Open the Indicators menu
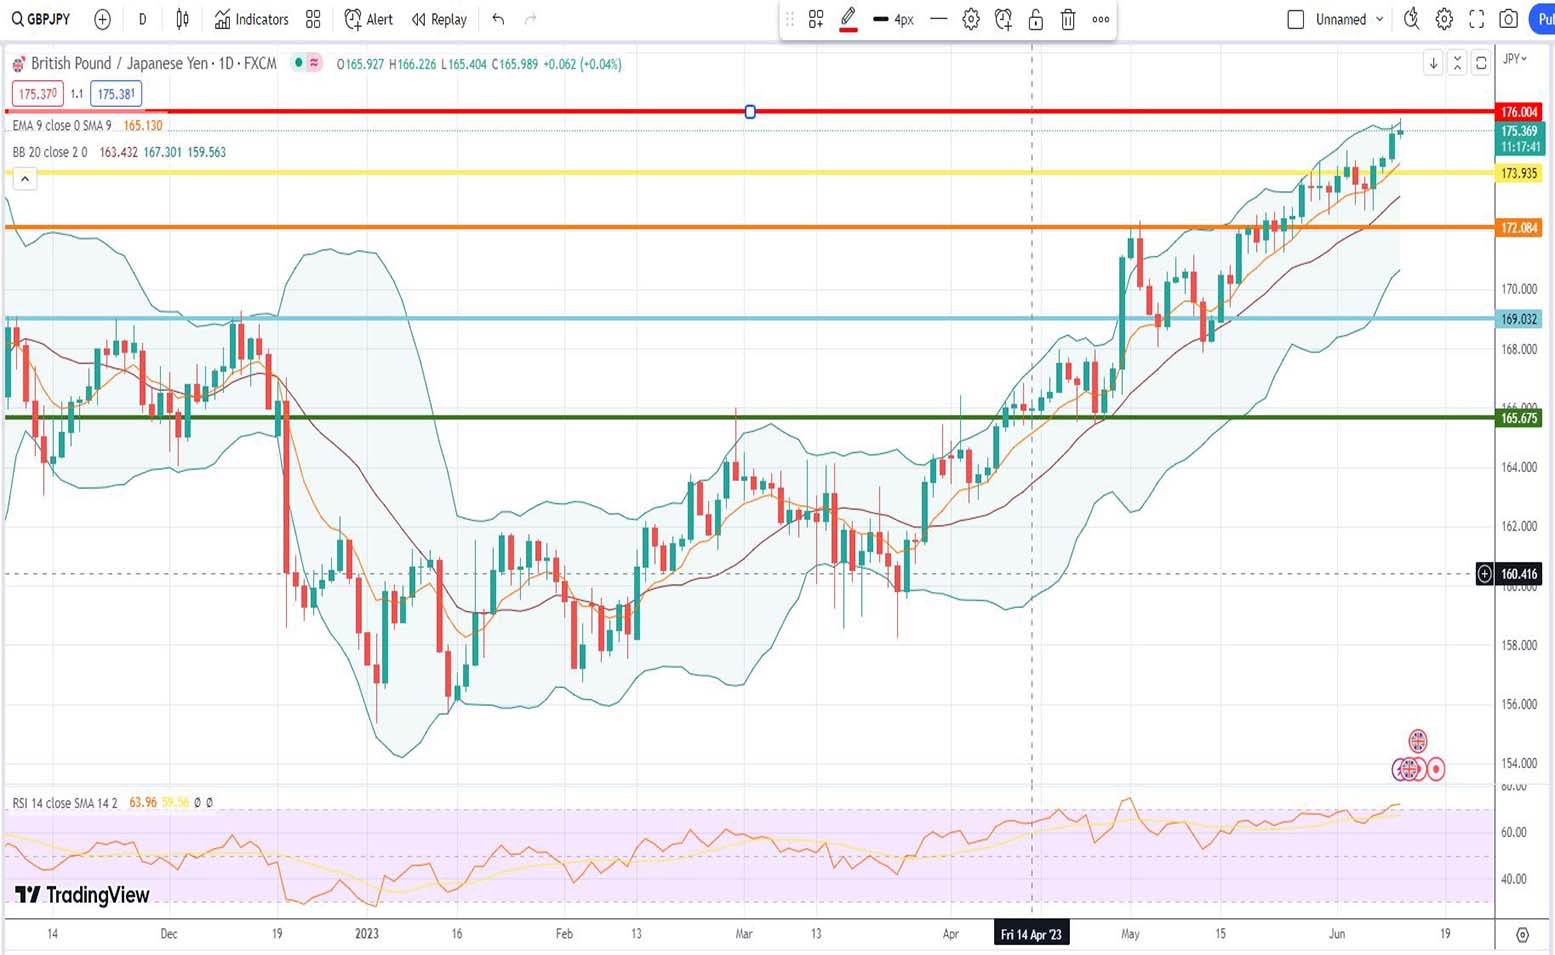The image size is (1555, 955). (251, 19)
